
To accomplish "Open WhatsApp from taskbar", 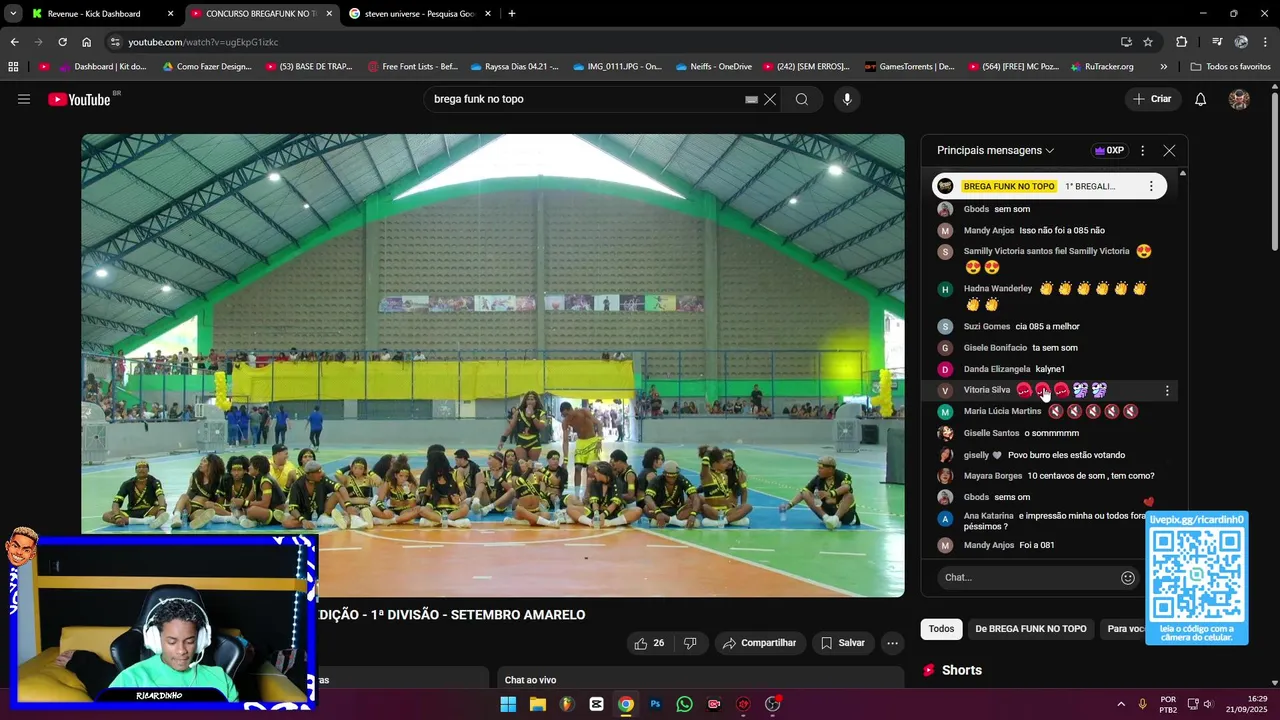I will (x=684, y=704).
